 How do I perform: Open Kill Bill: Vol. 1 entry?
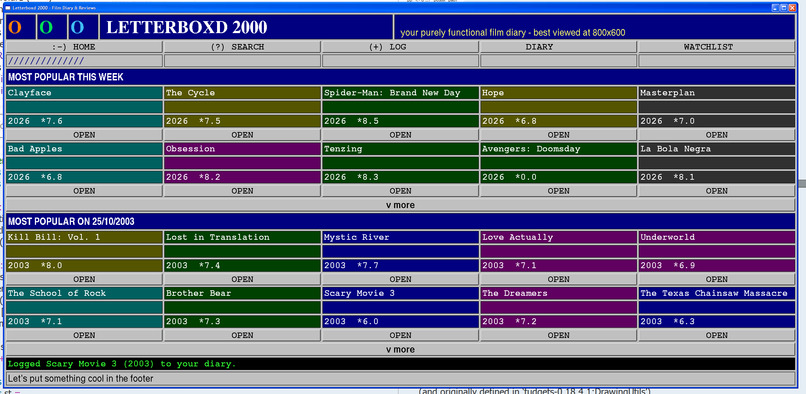pyautogui.click(x=84, y=279)
